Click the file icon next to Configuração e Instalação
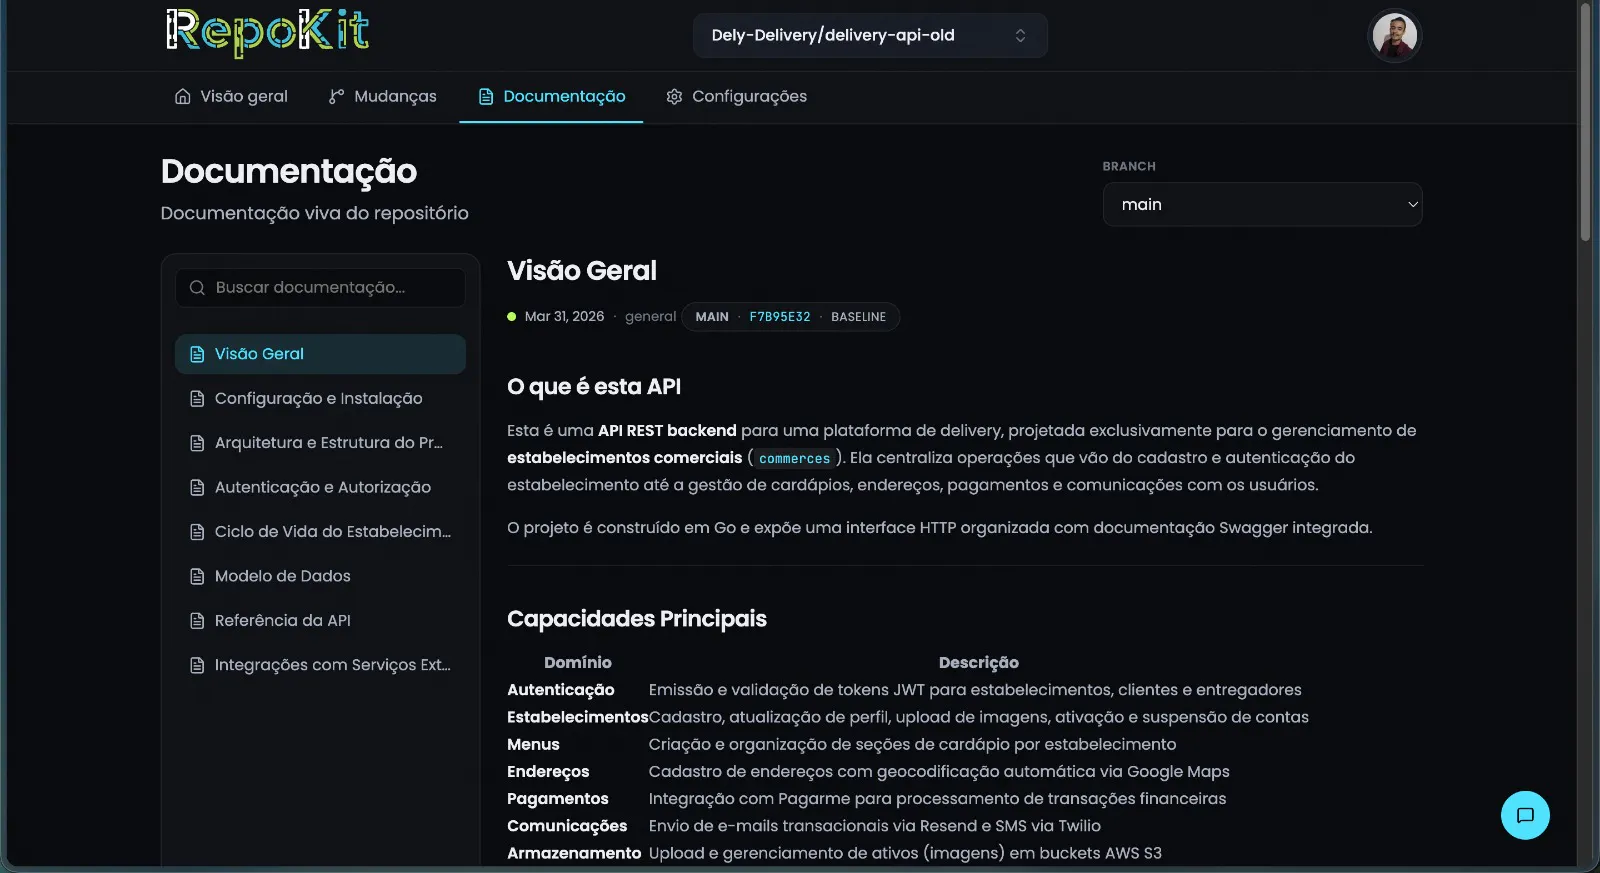Viewport: 1600px width, 873px height. pyautogui.click(x=197, y=398)
